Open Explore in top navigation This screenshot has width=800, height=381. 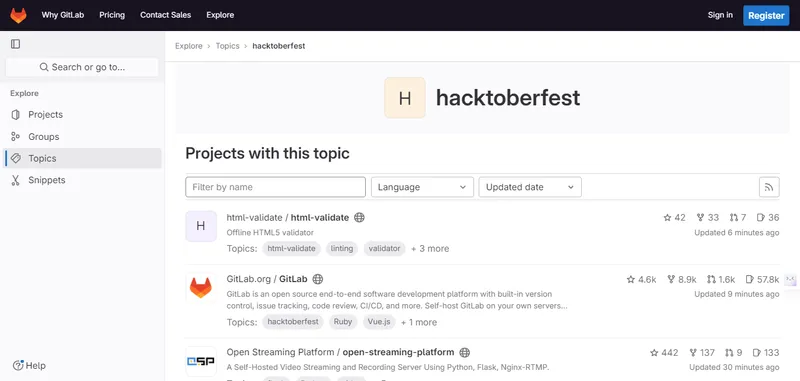220,15
